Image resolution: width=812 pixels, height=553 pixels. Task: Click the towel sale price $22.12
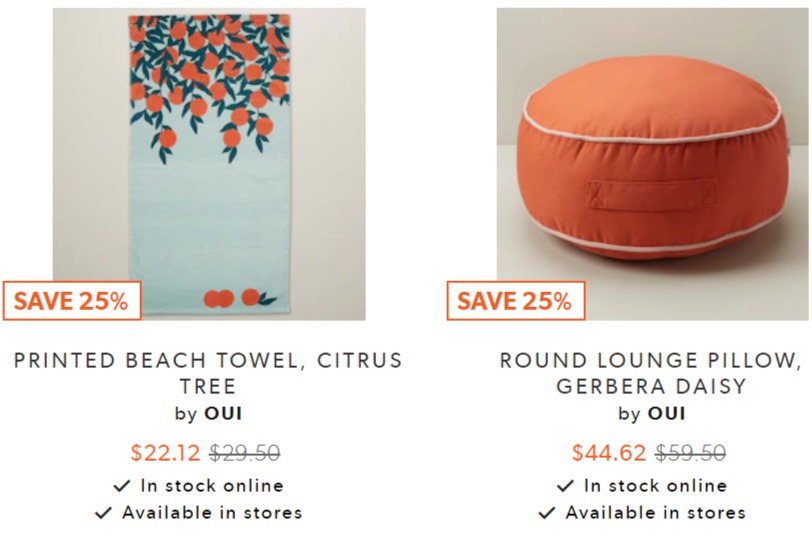165,453
